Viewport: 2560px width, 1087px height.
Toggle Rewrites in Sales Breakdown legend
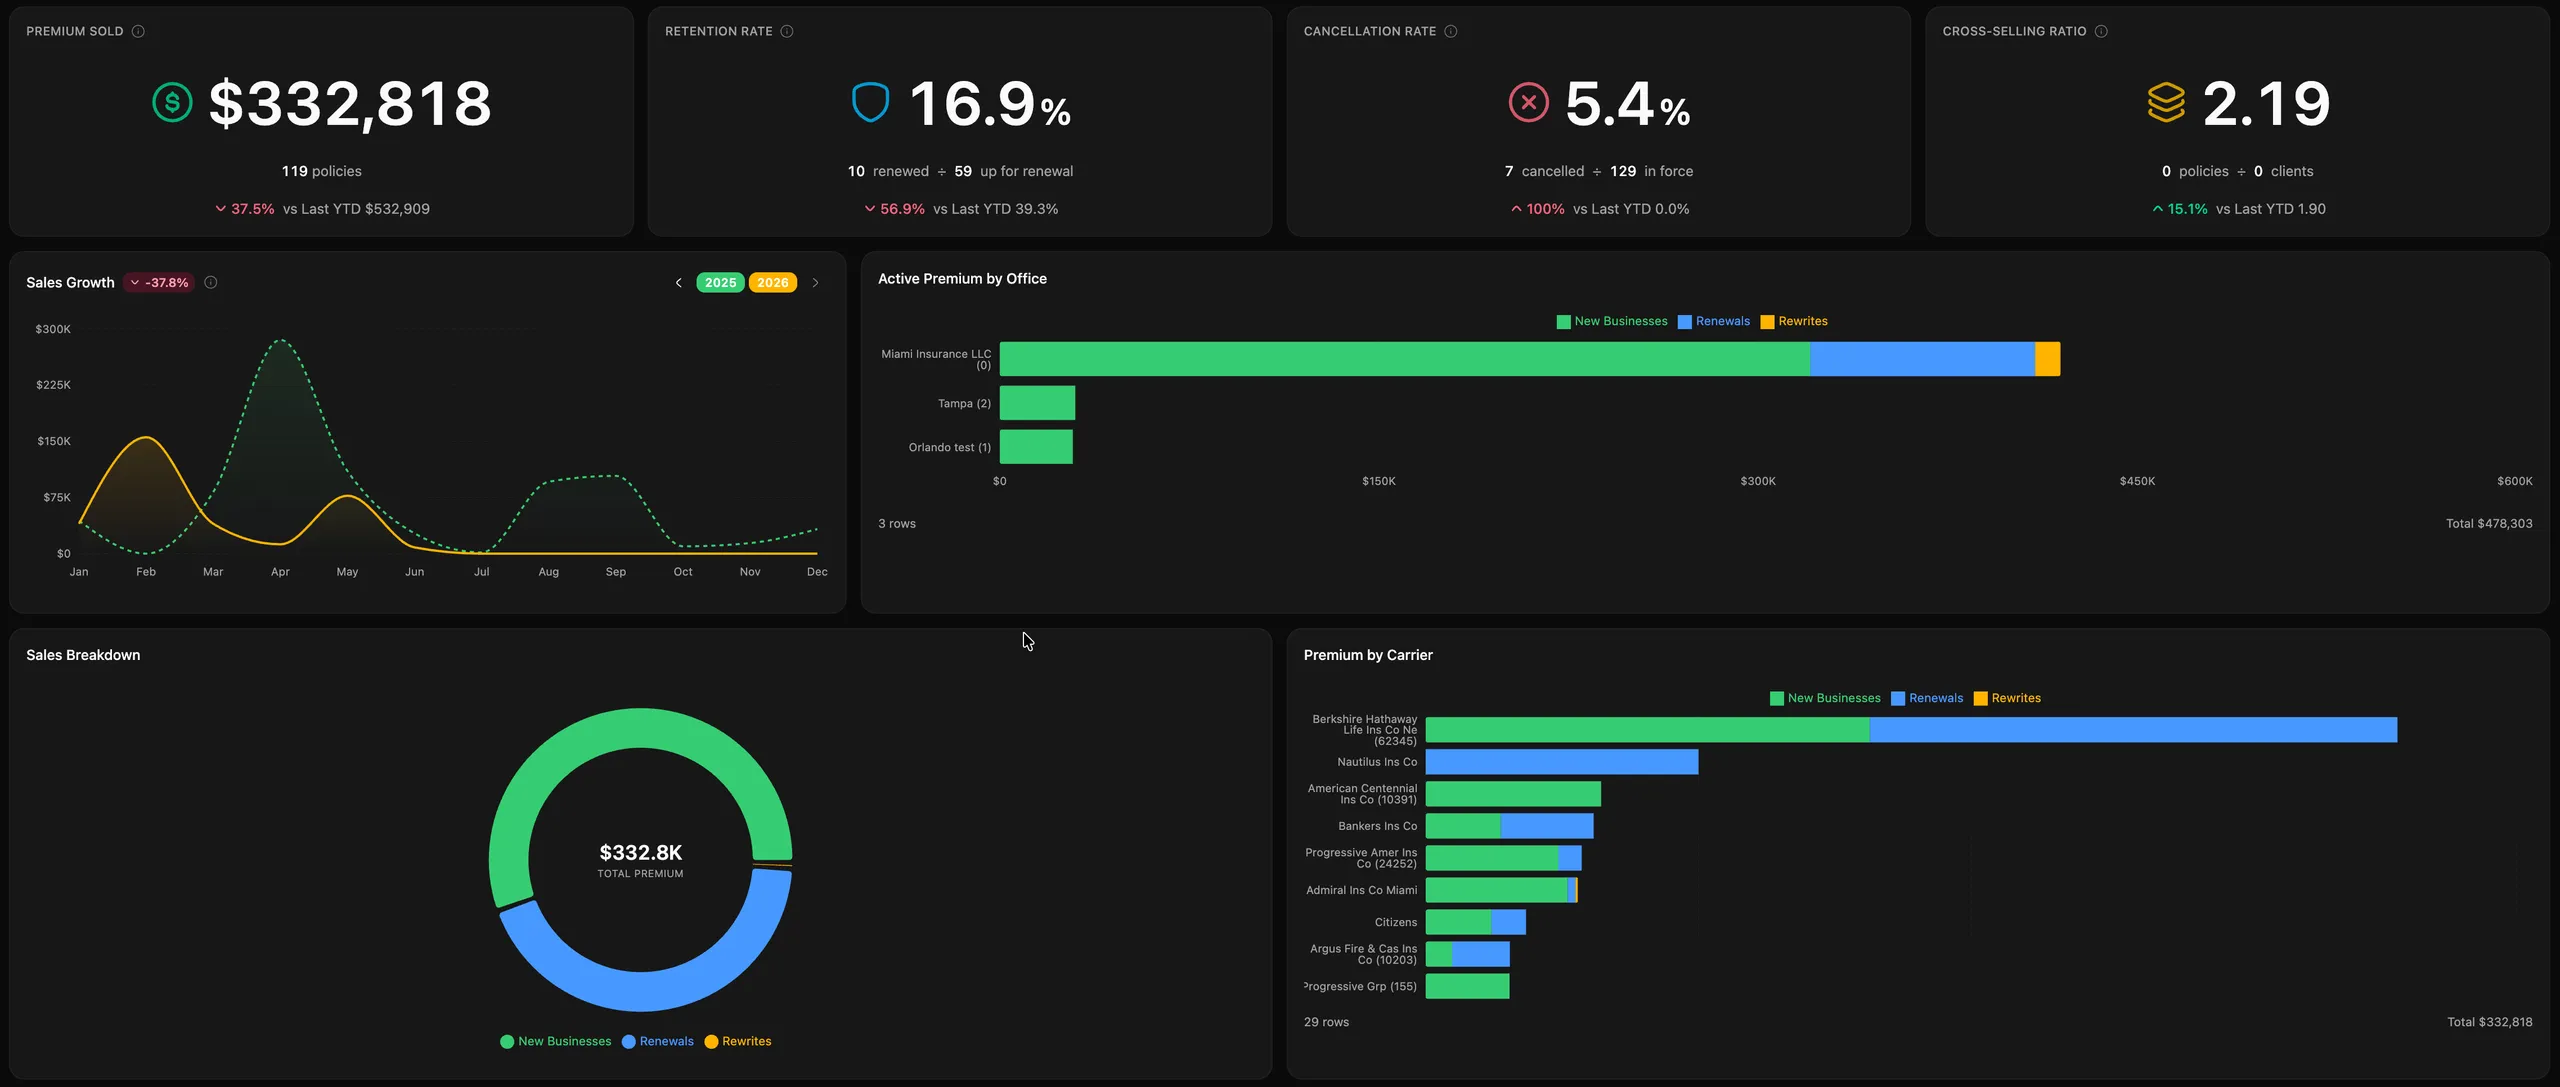pyautogui.click(x=738, y=1041)
